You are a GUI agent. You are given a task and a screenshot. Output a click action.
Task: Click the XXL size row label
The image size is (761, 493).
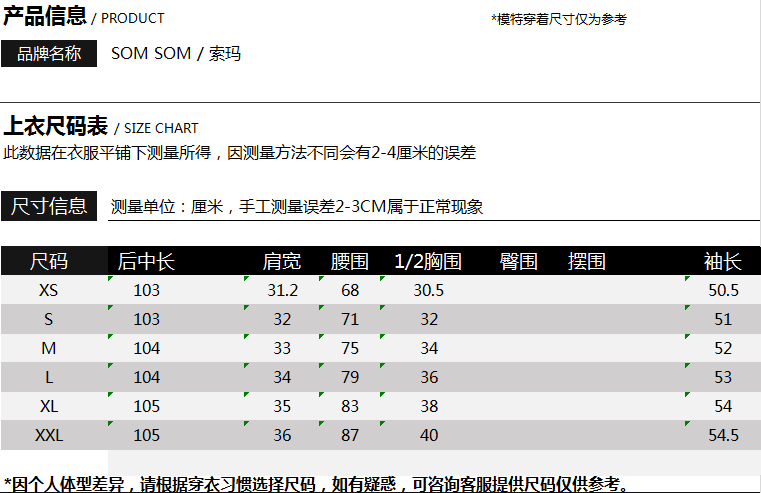(49, 436)
